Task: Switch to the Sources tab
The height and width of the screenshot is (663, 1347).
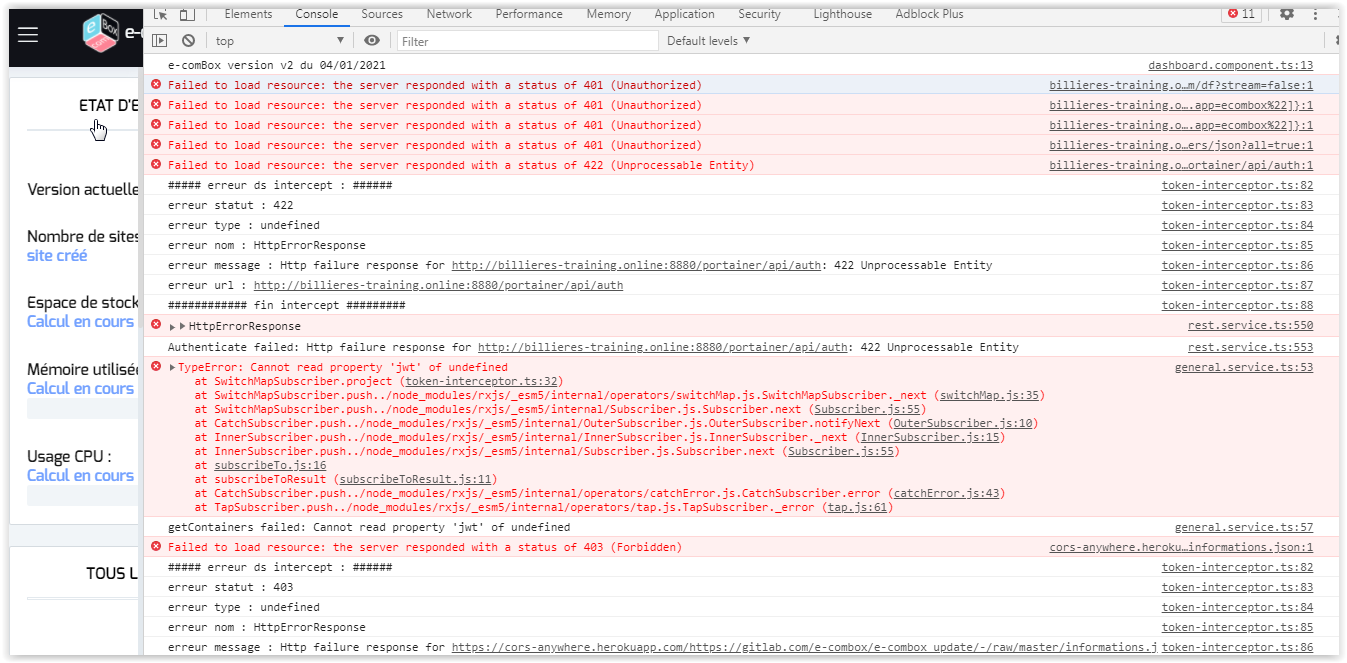Action: 382,14
